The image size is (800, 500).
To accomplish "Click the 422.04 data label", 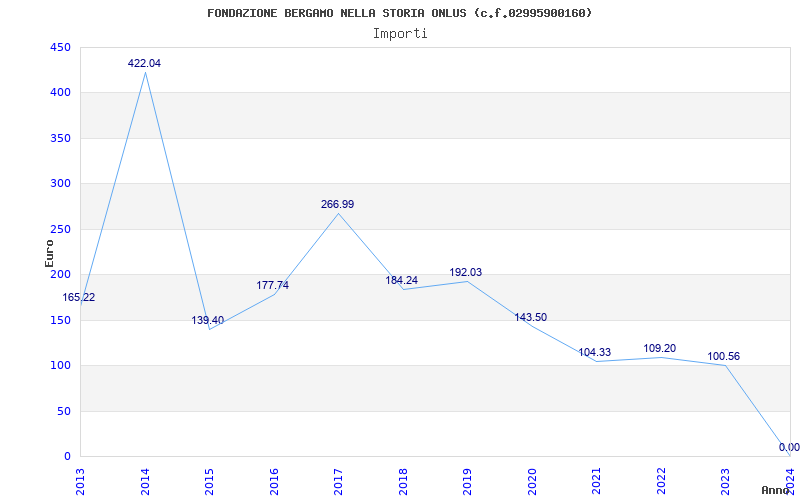I will coord(144,63).
